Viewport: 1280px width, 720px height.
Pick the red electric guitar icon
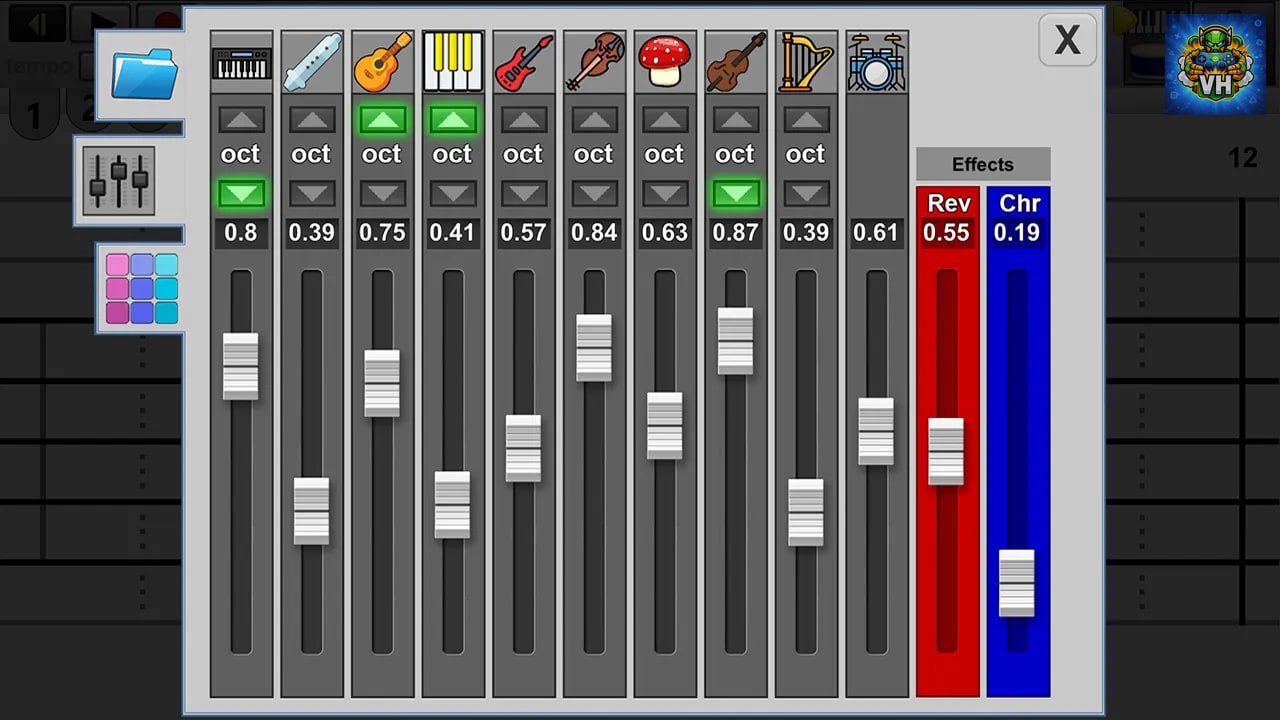[524, 62]
